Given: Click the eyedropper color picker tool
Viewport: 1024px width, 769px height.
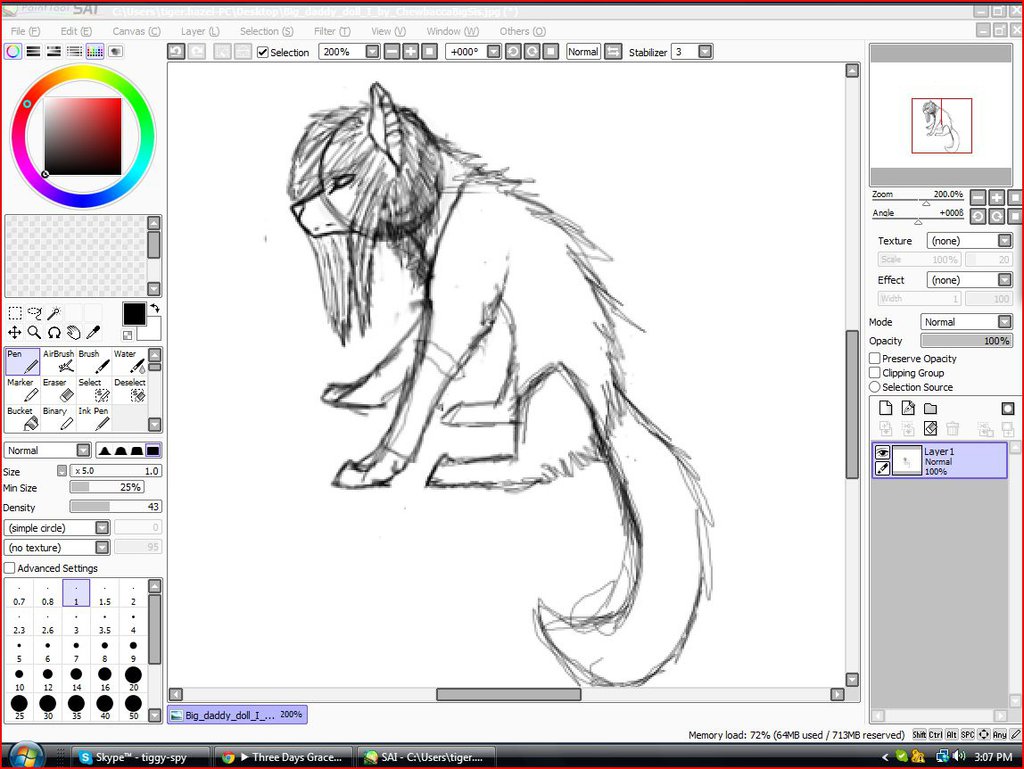Looking at the screenshot, I should click(x=95, y=332).
